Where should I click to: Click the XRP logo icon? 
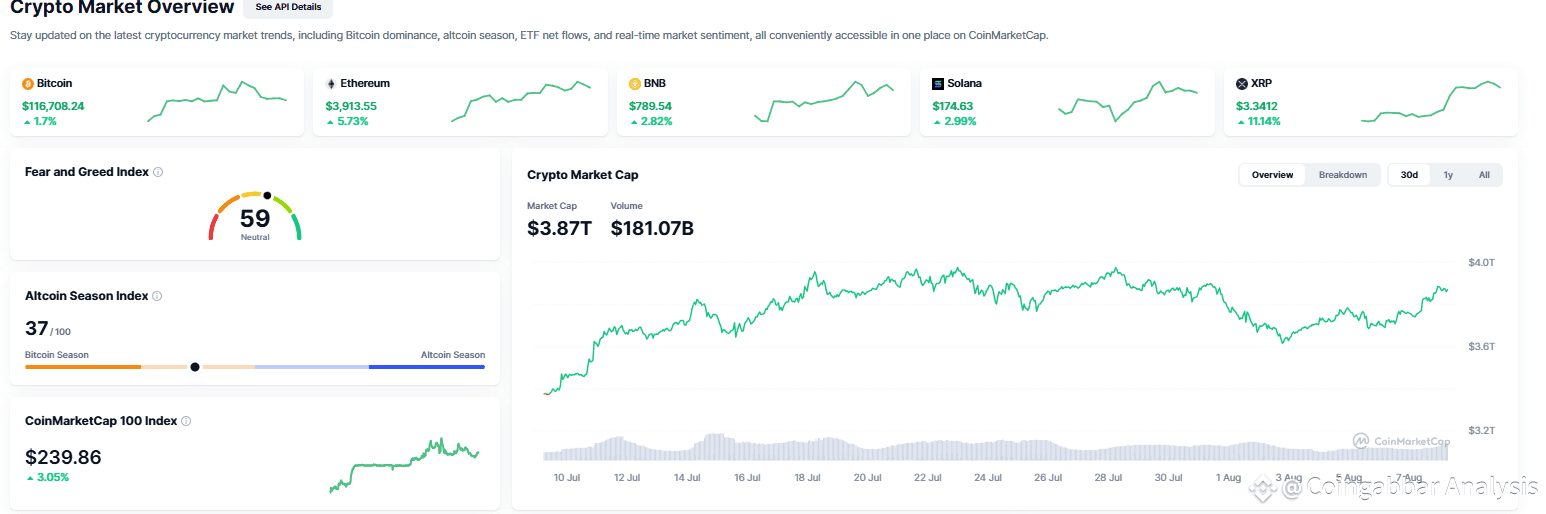click(x=1242, y=84)
